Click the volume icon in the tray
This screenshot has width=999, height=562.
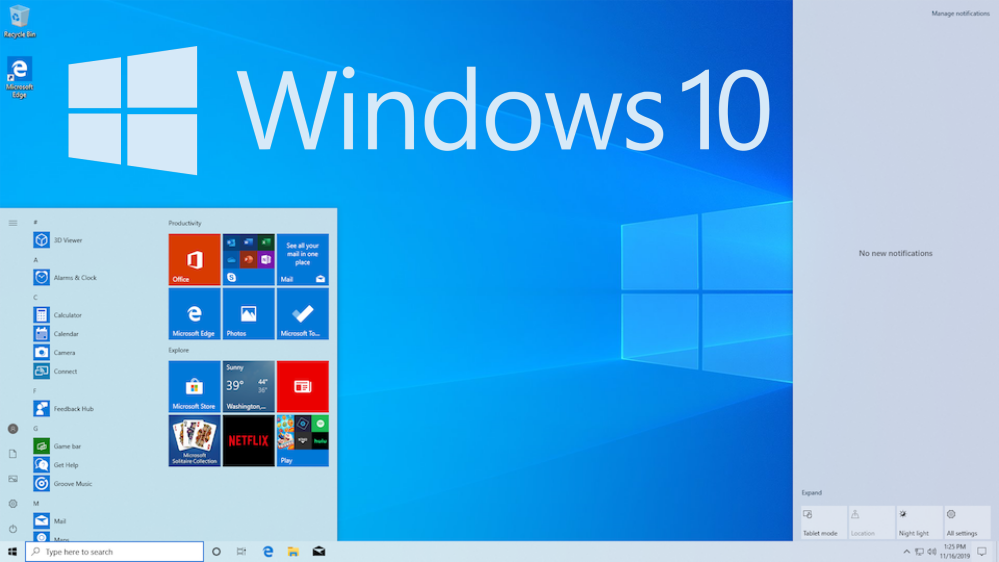coord(932,552)
